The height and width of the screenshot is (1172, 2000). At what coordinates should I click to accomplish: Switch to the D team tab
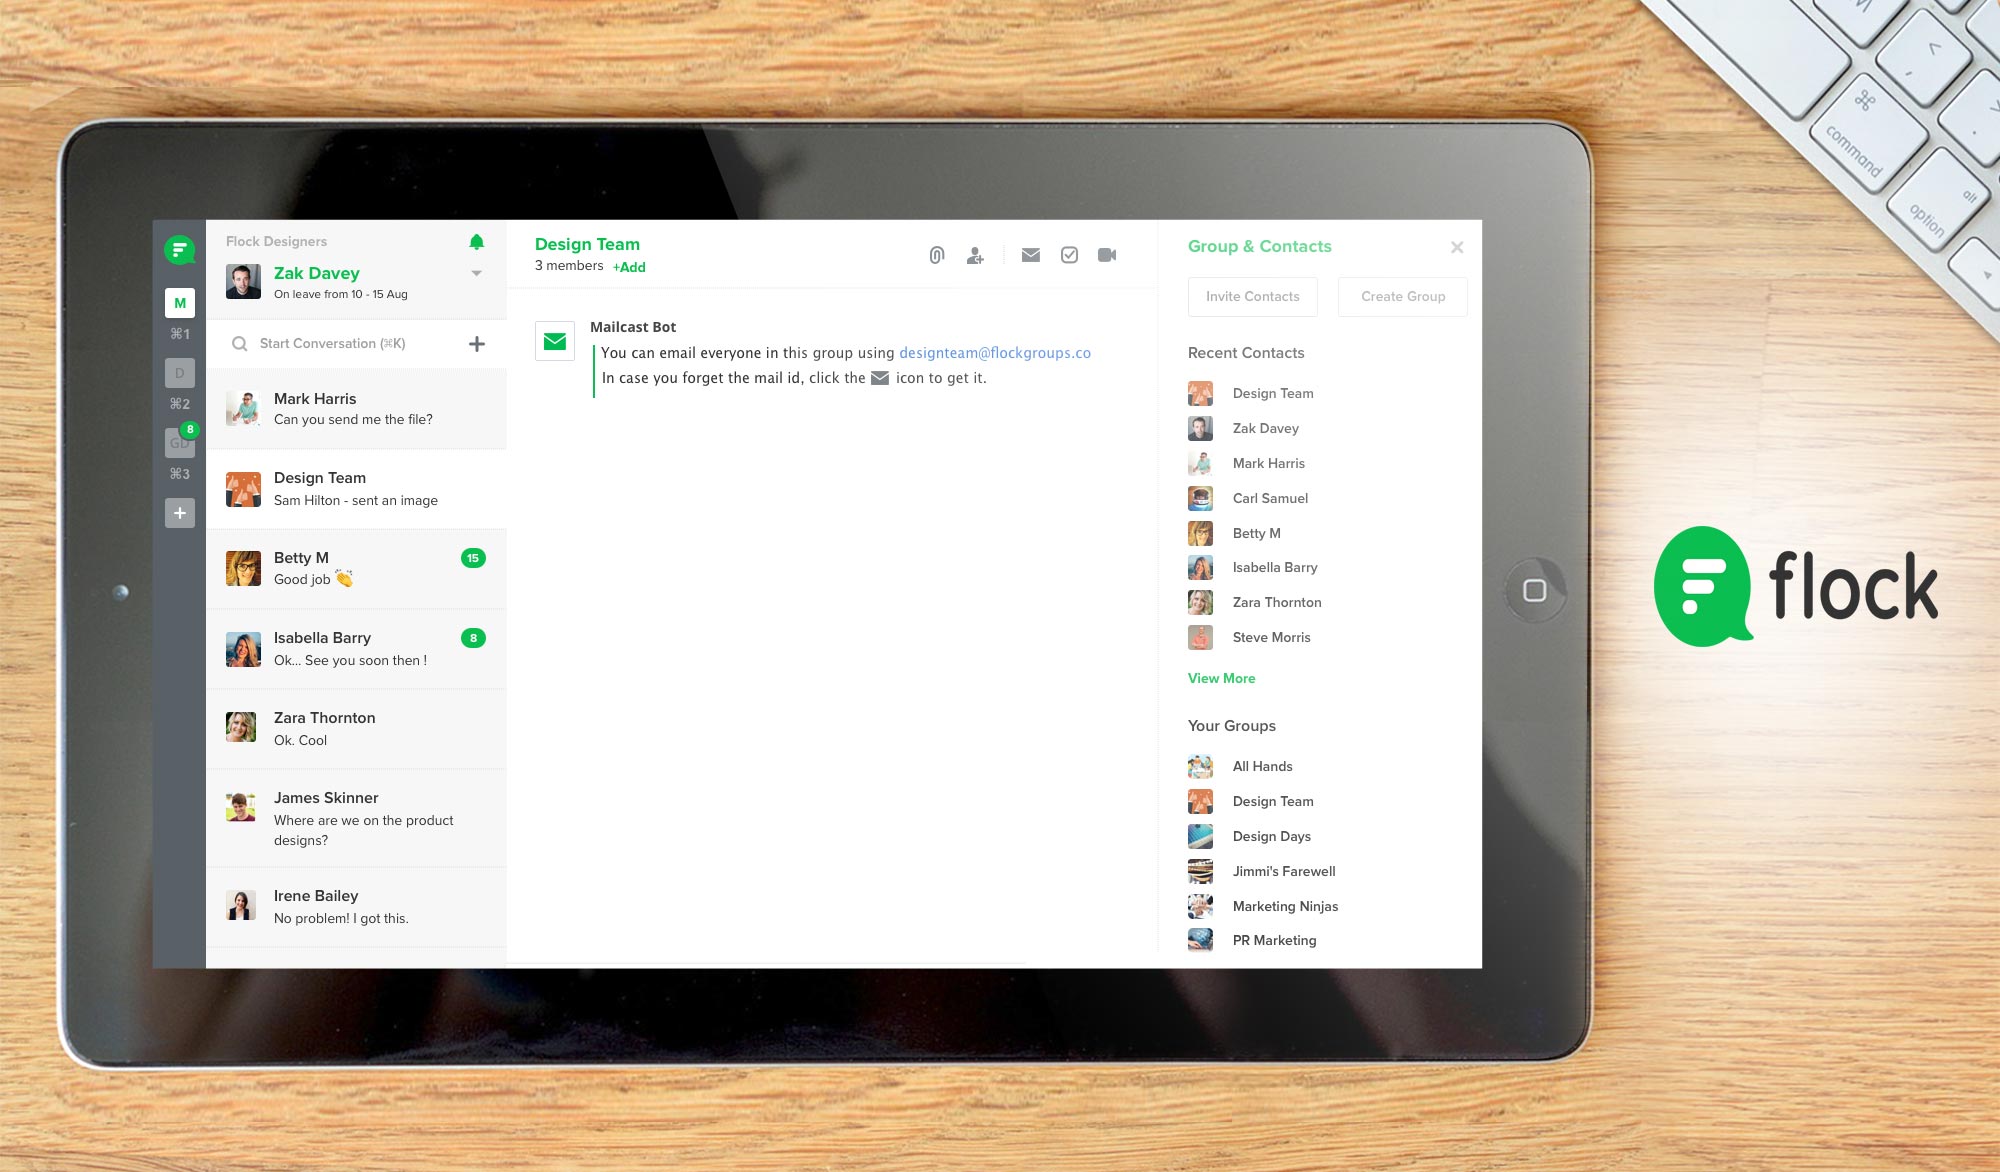point(180,373)
